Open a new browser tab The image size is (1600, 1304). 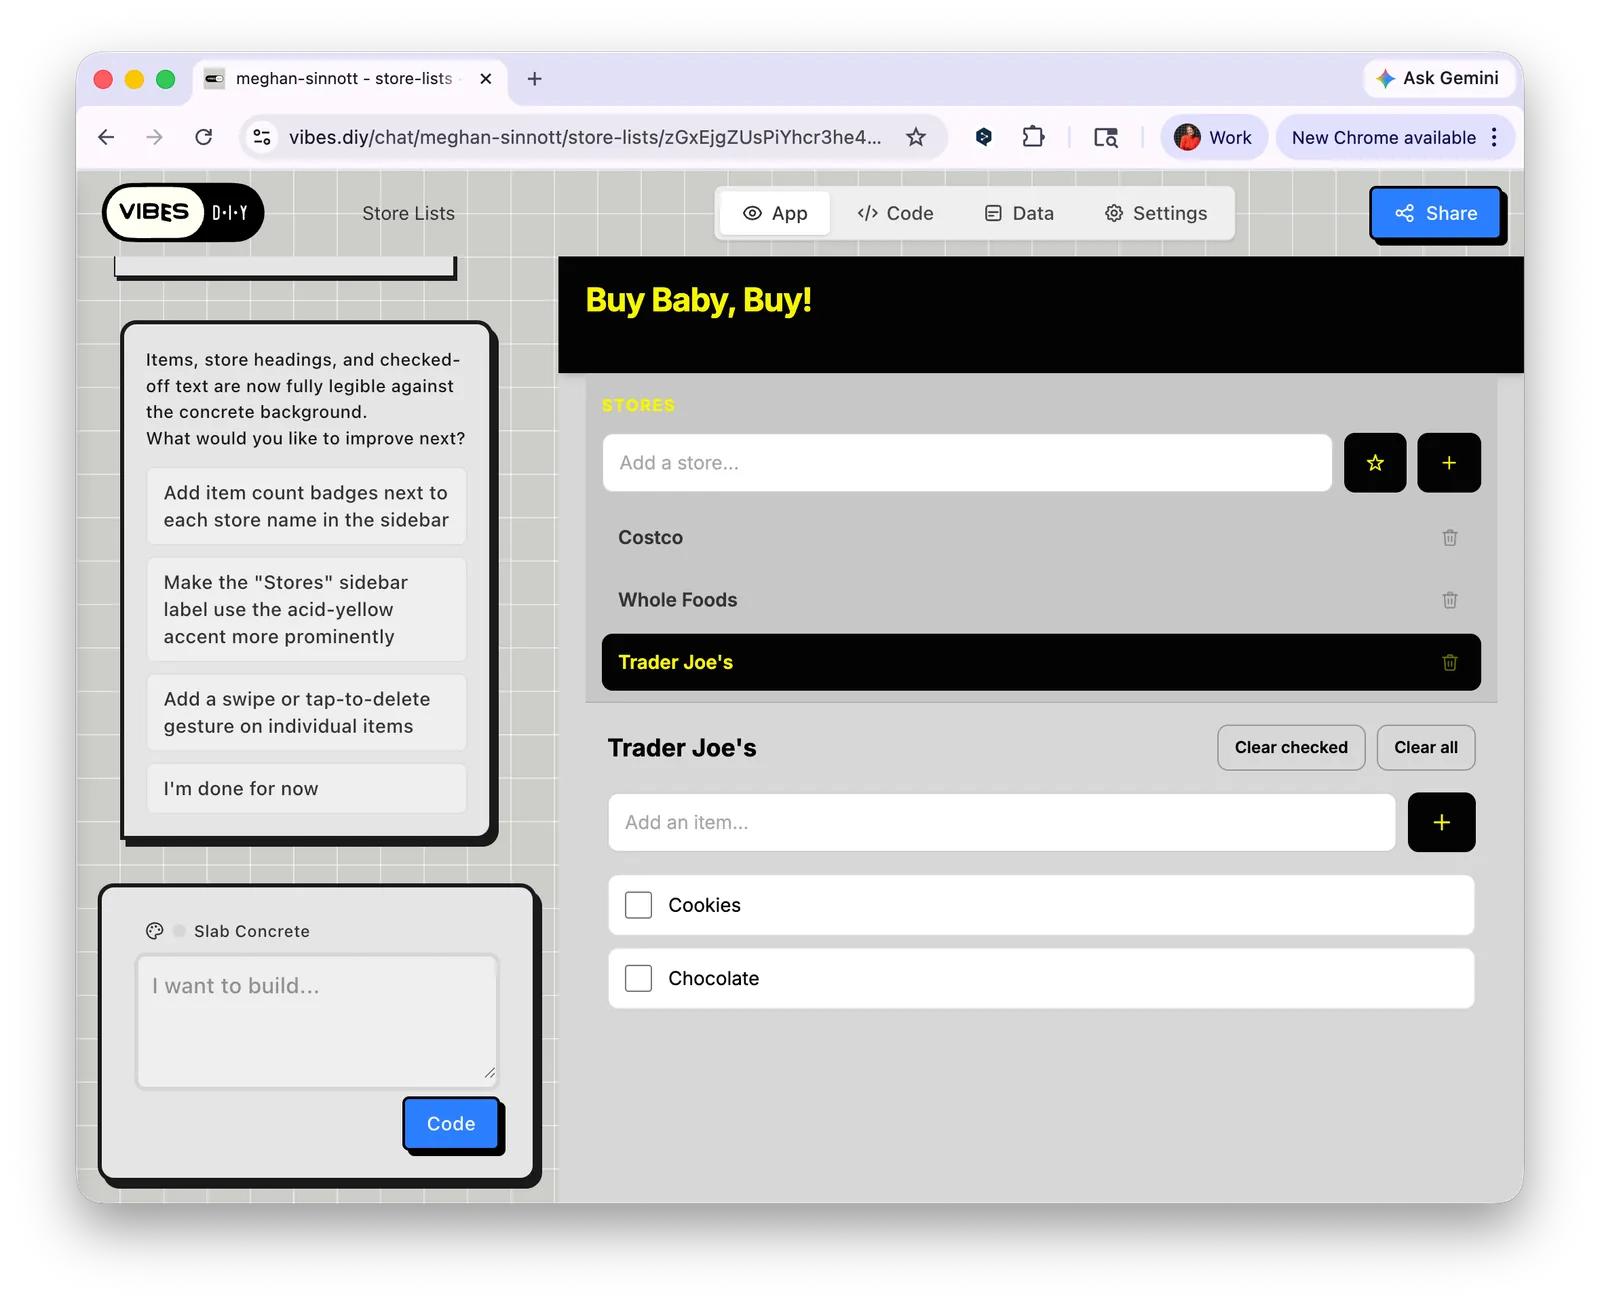click(x=534, y=78)
